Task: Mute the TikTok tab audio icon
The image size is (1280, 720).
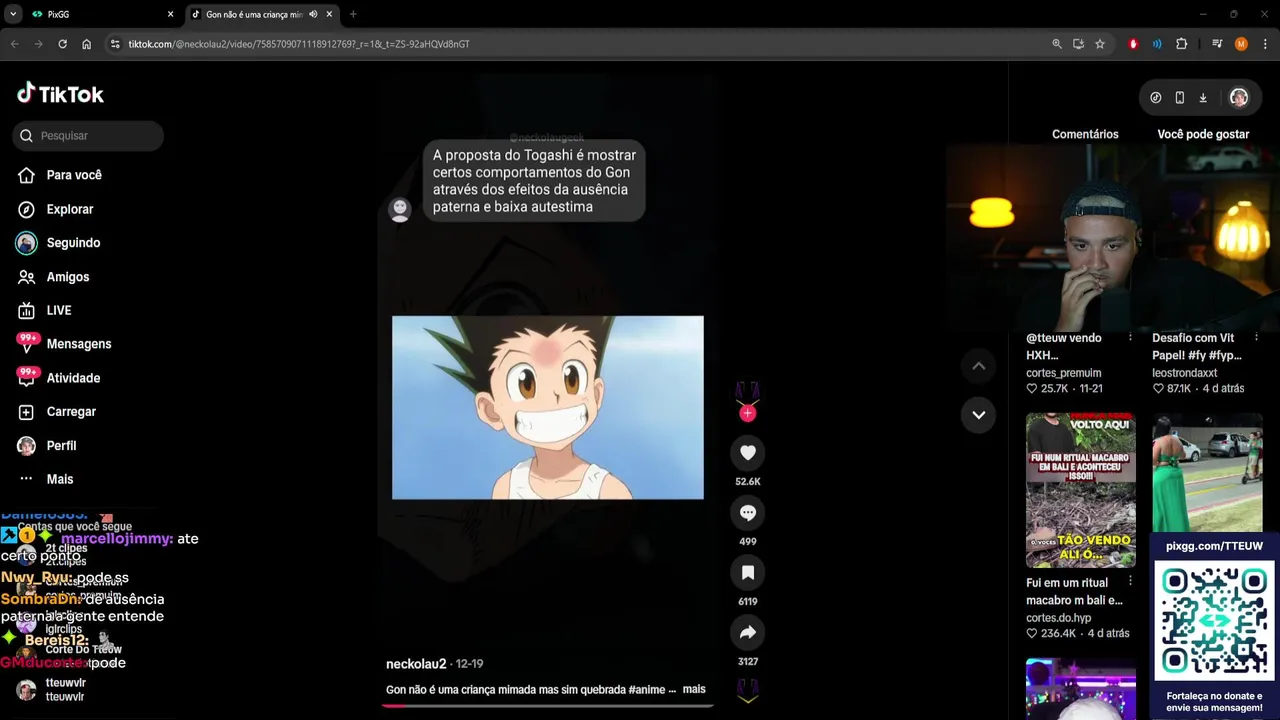Action: click(313, 15)
